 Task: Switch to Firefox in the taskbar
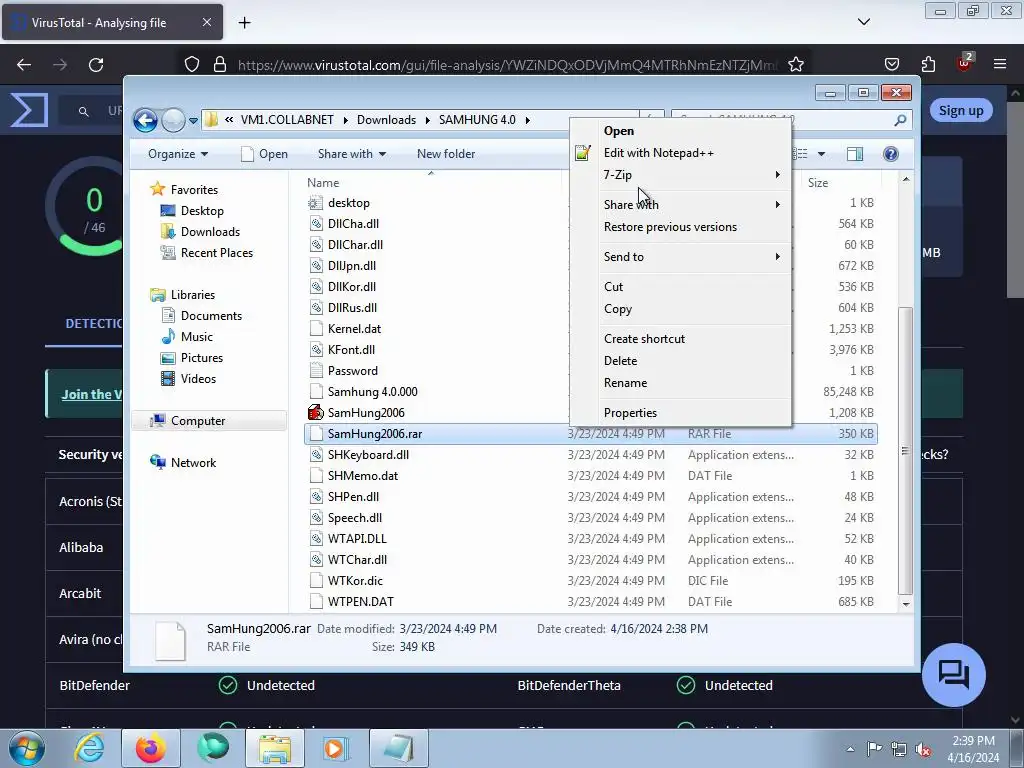[x=150, y=748]
